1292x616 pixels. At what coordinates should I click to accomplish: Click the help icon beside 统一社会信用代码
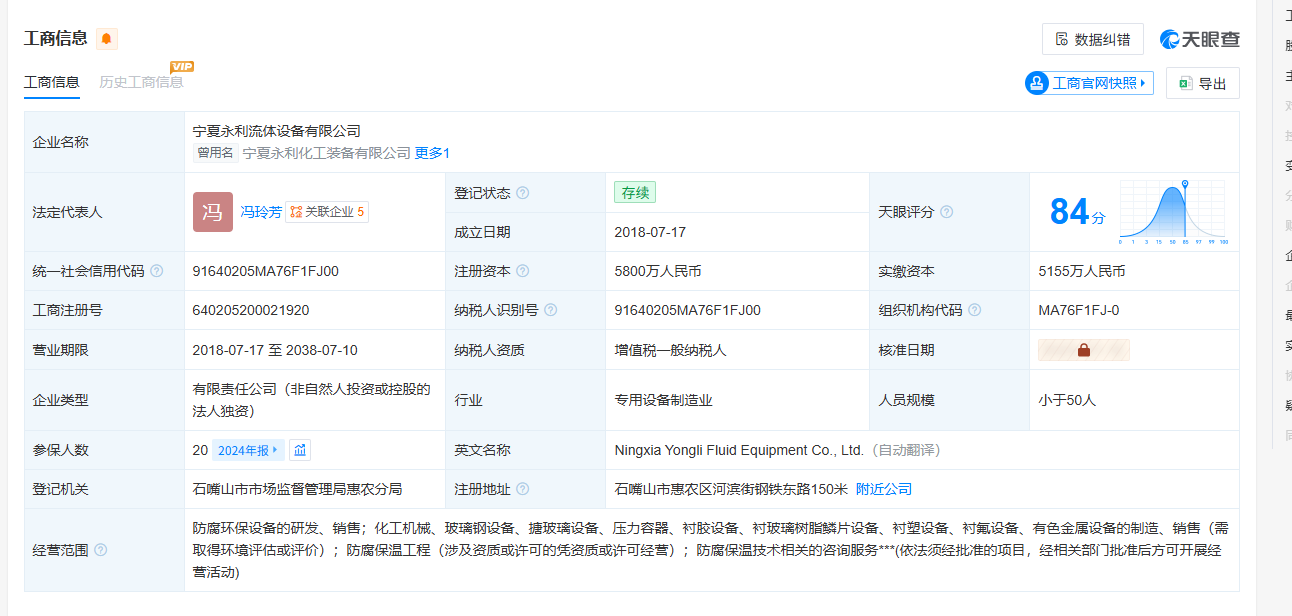[157, 271]
